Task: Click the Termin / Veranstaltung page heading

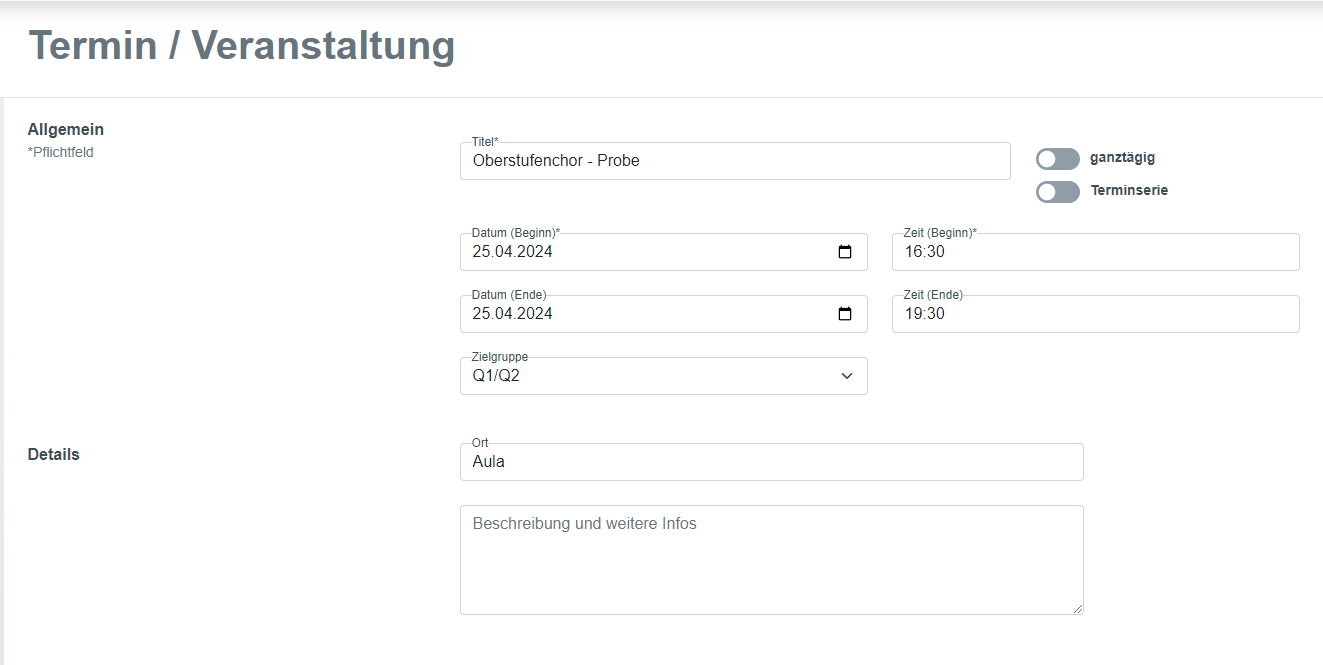Action: pos(241,46)
